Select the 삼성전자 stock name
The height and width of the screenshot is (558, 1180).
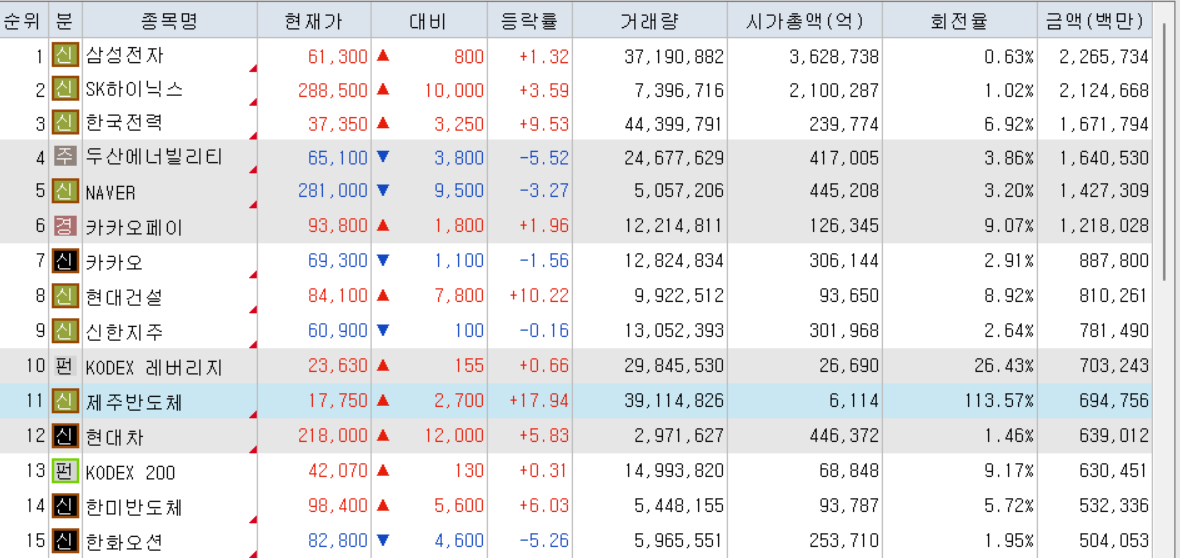pyautogui.click(x=124, y=56)
